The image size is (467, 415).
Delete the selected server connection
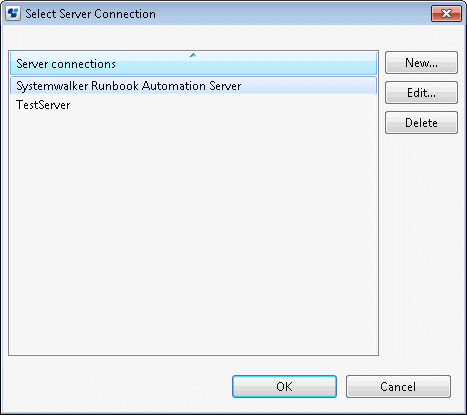[x=421, y=123]
